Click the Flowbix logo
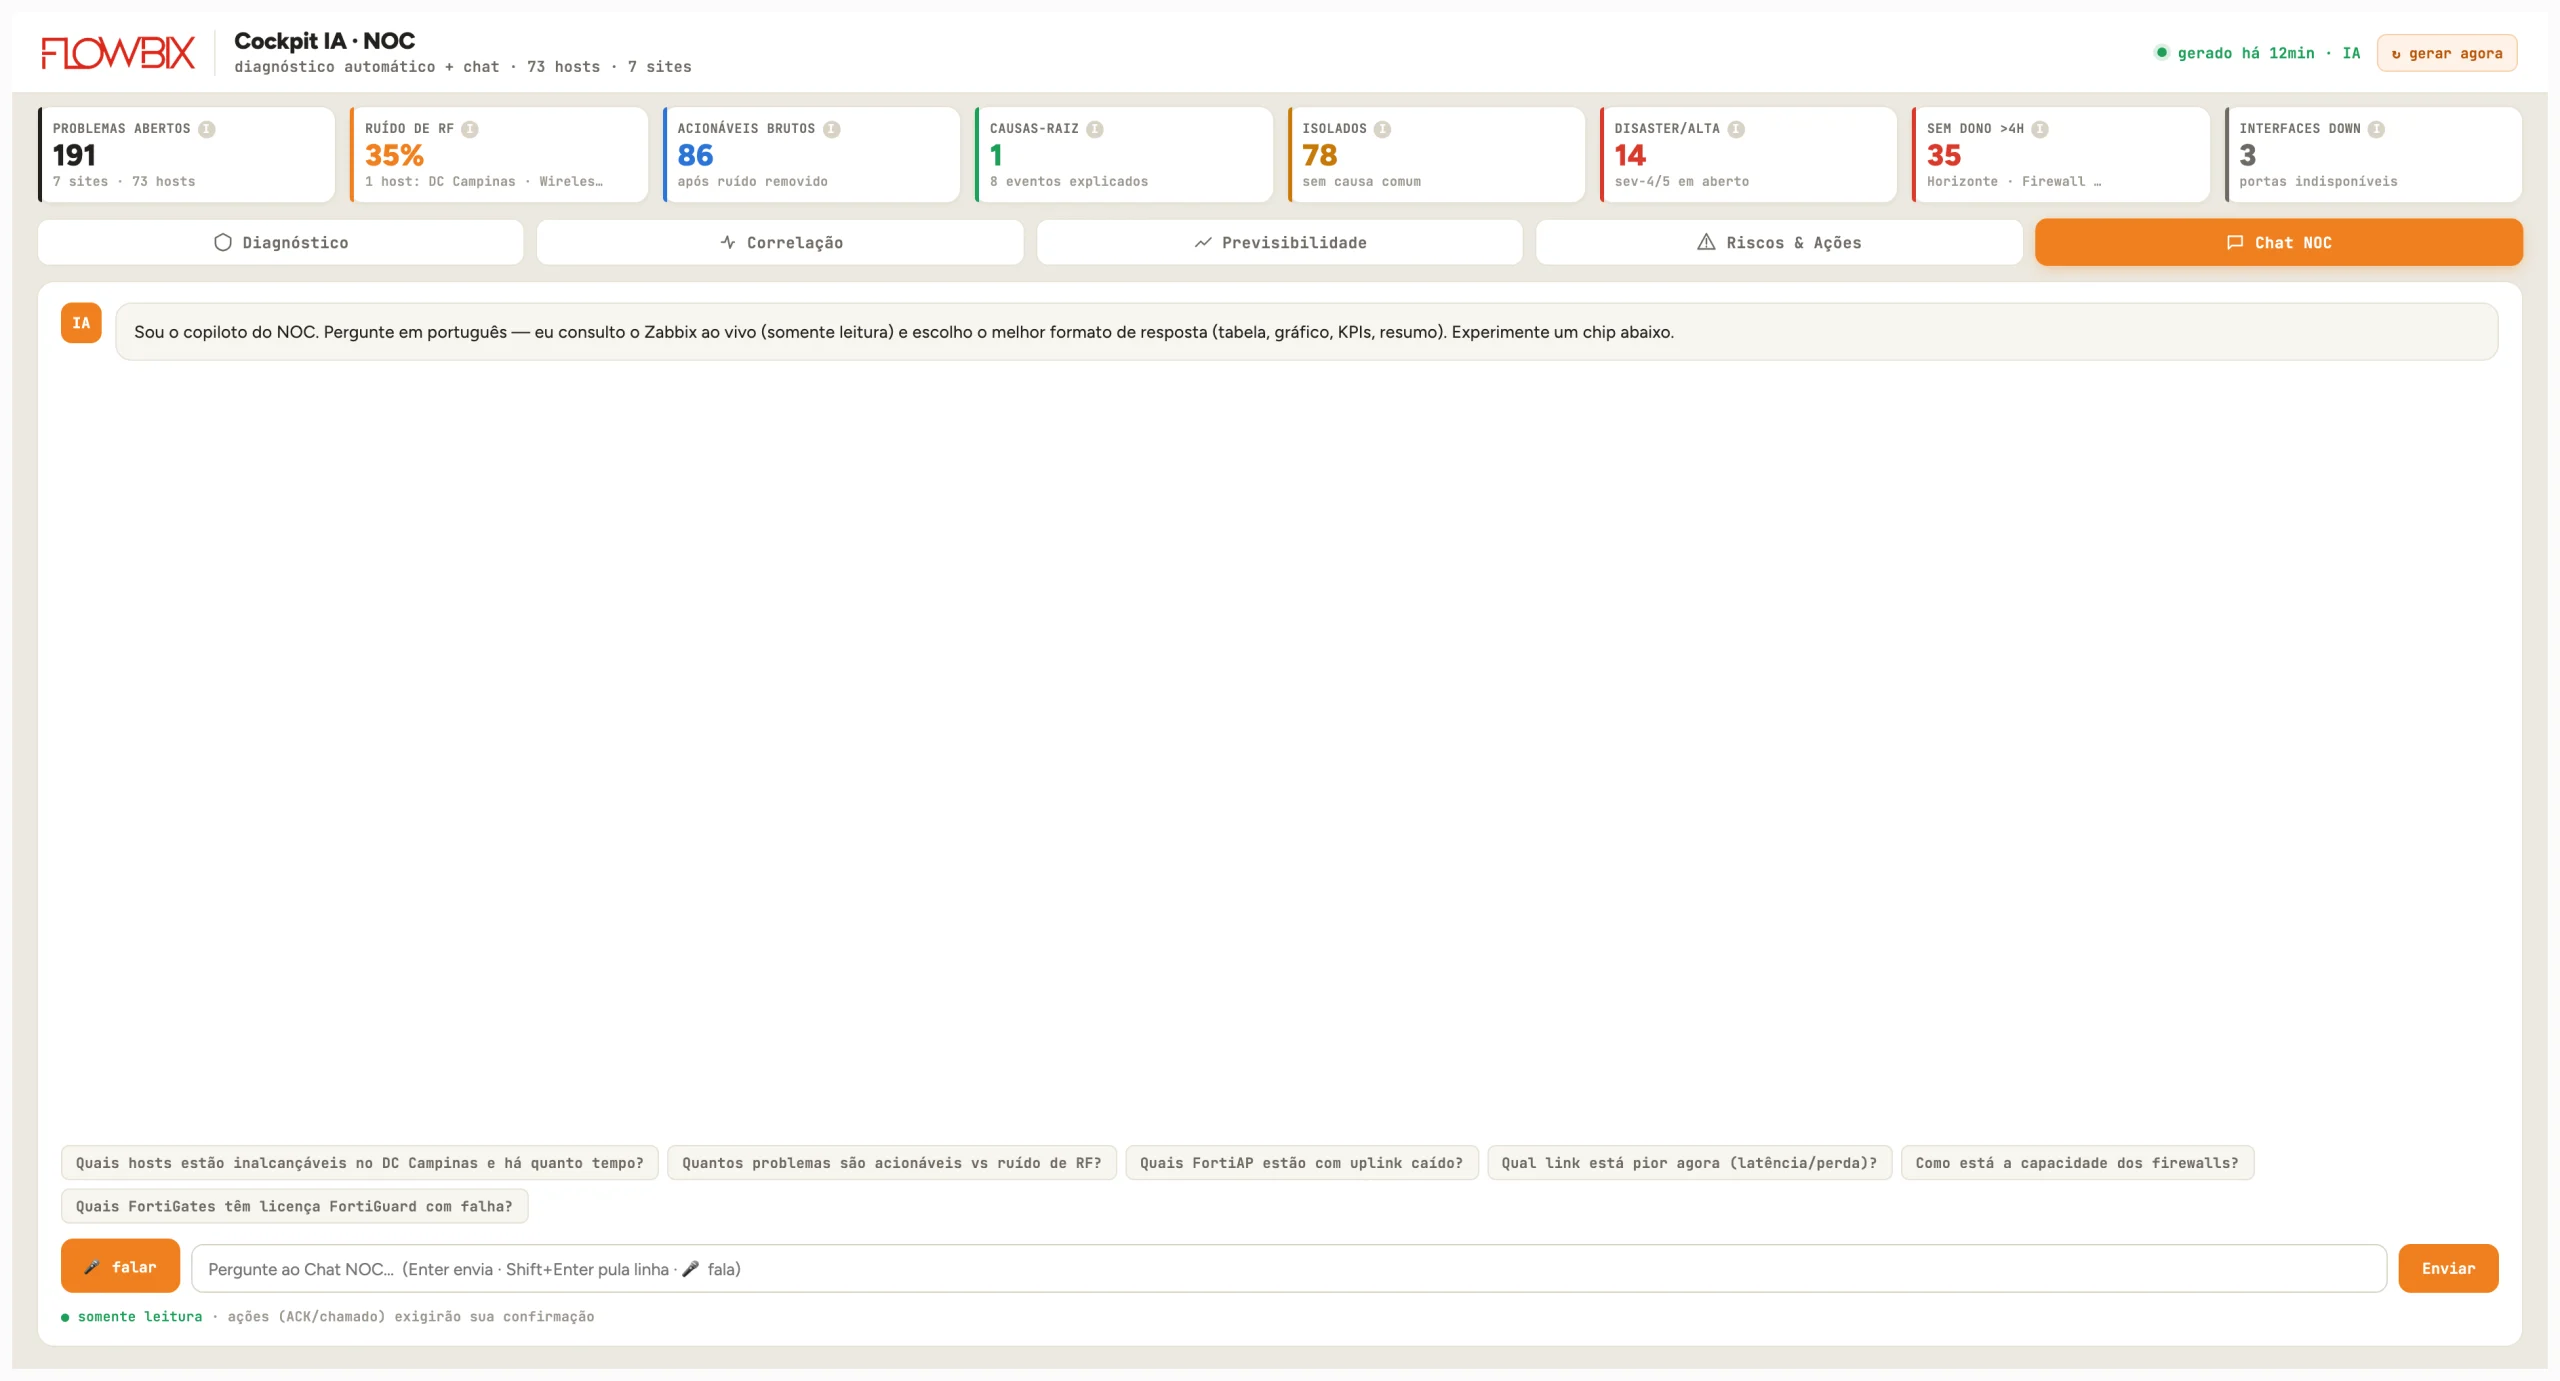Viewport: 2560px width, 1381px height. click(x=118, y=53)
